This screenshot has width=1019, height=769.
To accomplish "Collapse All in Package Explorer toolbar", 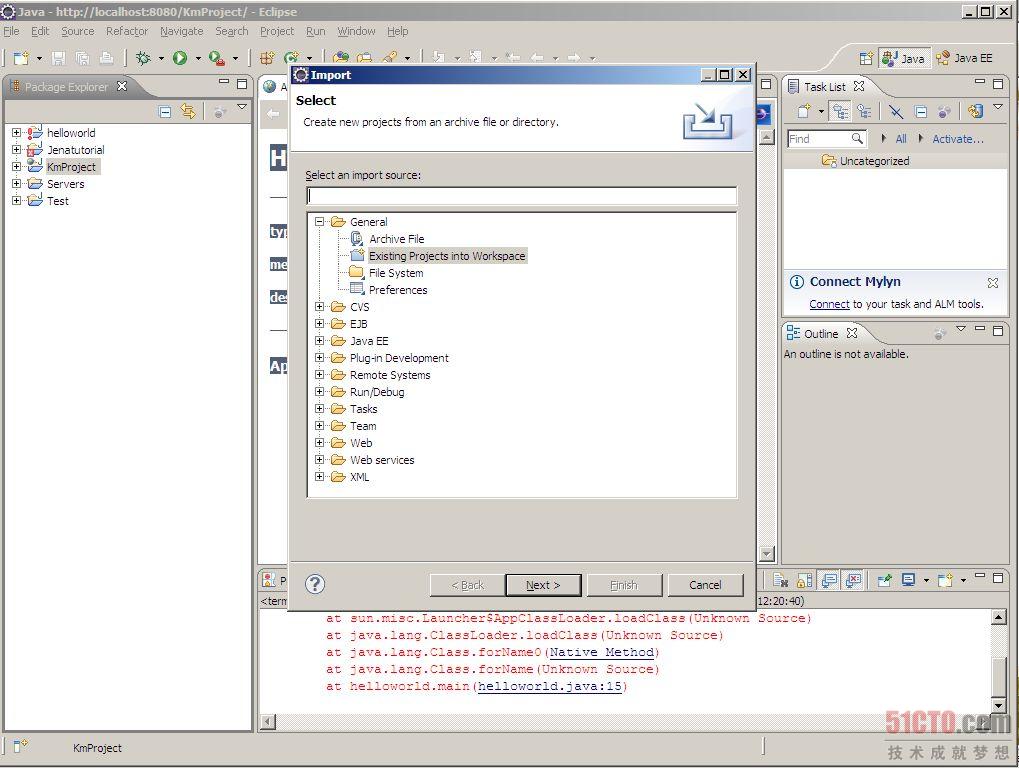I will [165, 112].
